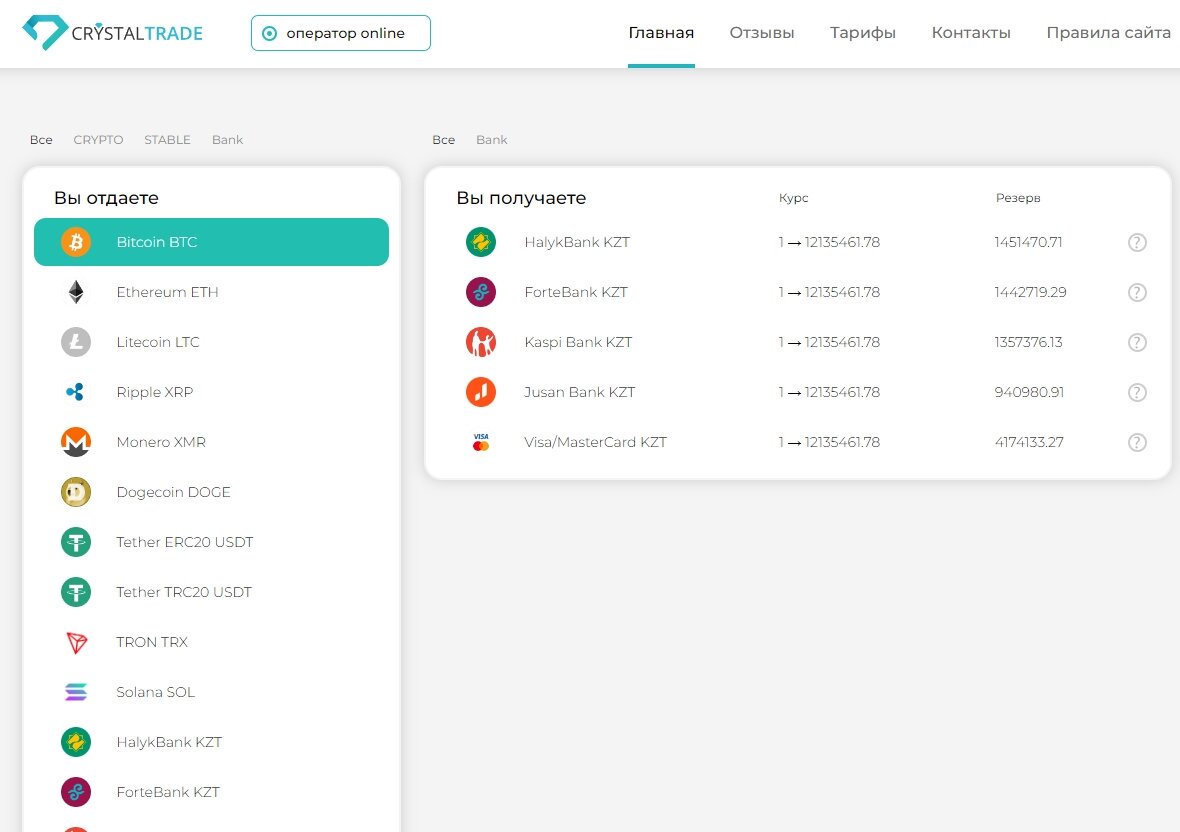The width and height of the screenshot is (1180, 832).
Task: Click the Jusan Bank orange icon
Action: click(481, 392)
